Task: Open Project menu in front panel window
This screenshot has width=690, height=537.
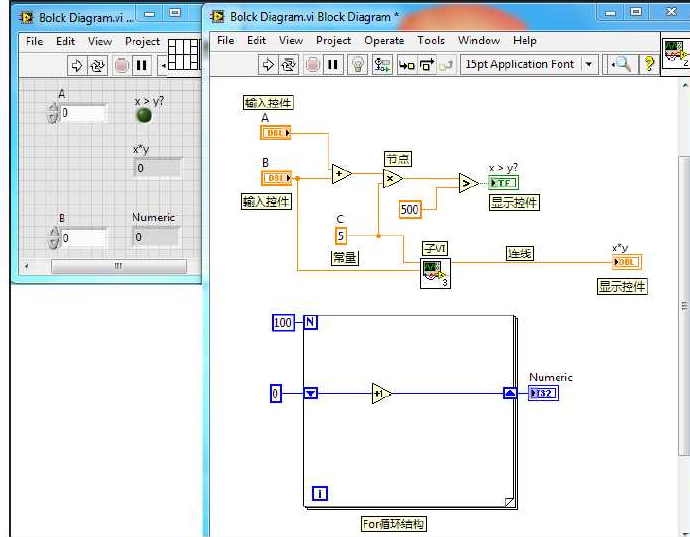Action: pos(142,41)
